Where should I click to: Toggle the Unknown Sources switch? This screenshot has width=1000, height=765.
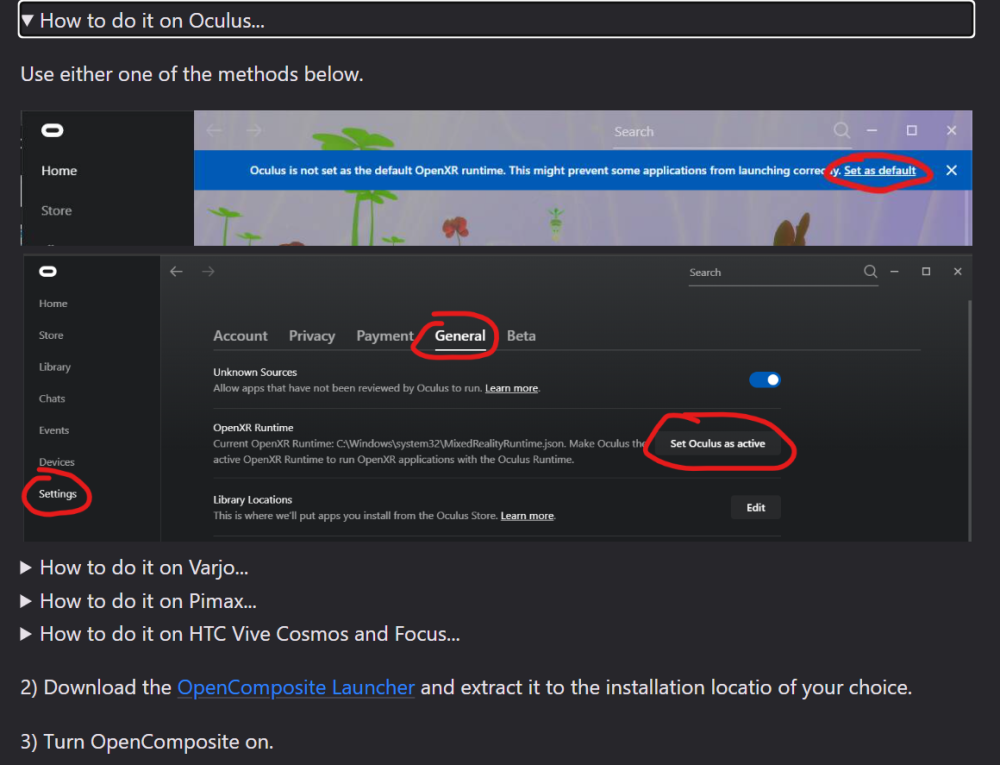click(764, 380)
